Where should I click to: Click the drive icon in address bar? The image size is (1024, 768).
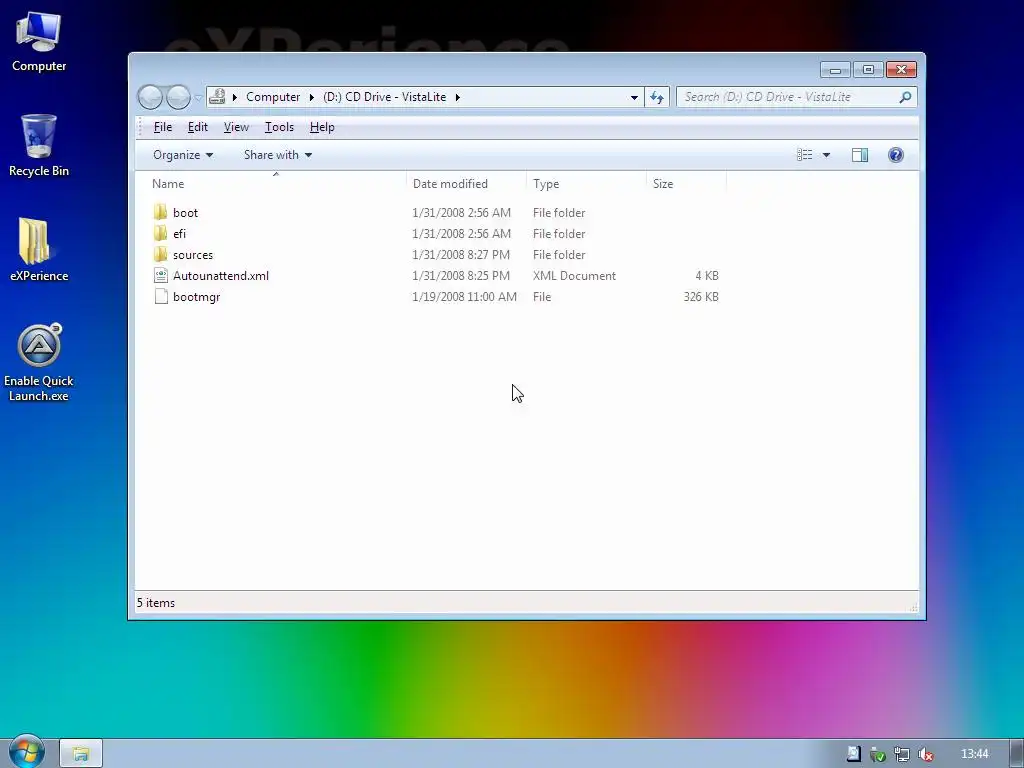click(x=217, y=97)
